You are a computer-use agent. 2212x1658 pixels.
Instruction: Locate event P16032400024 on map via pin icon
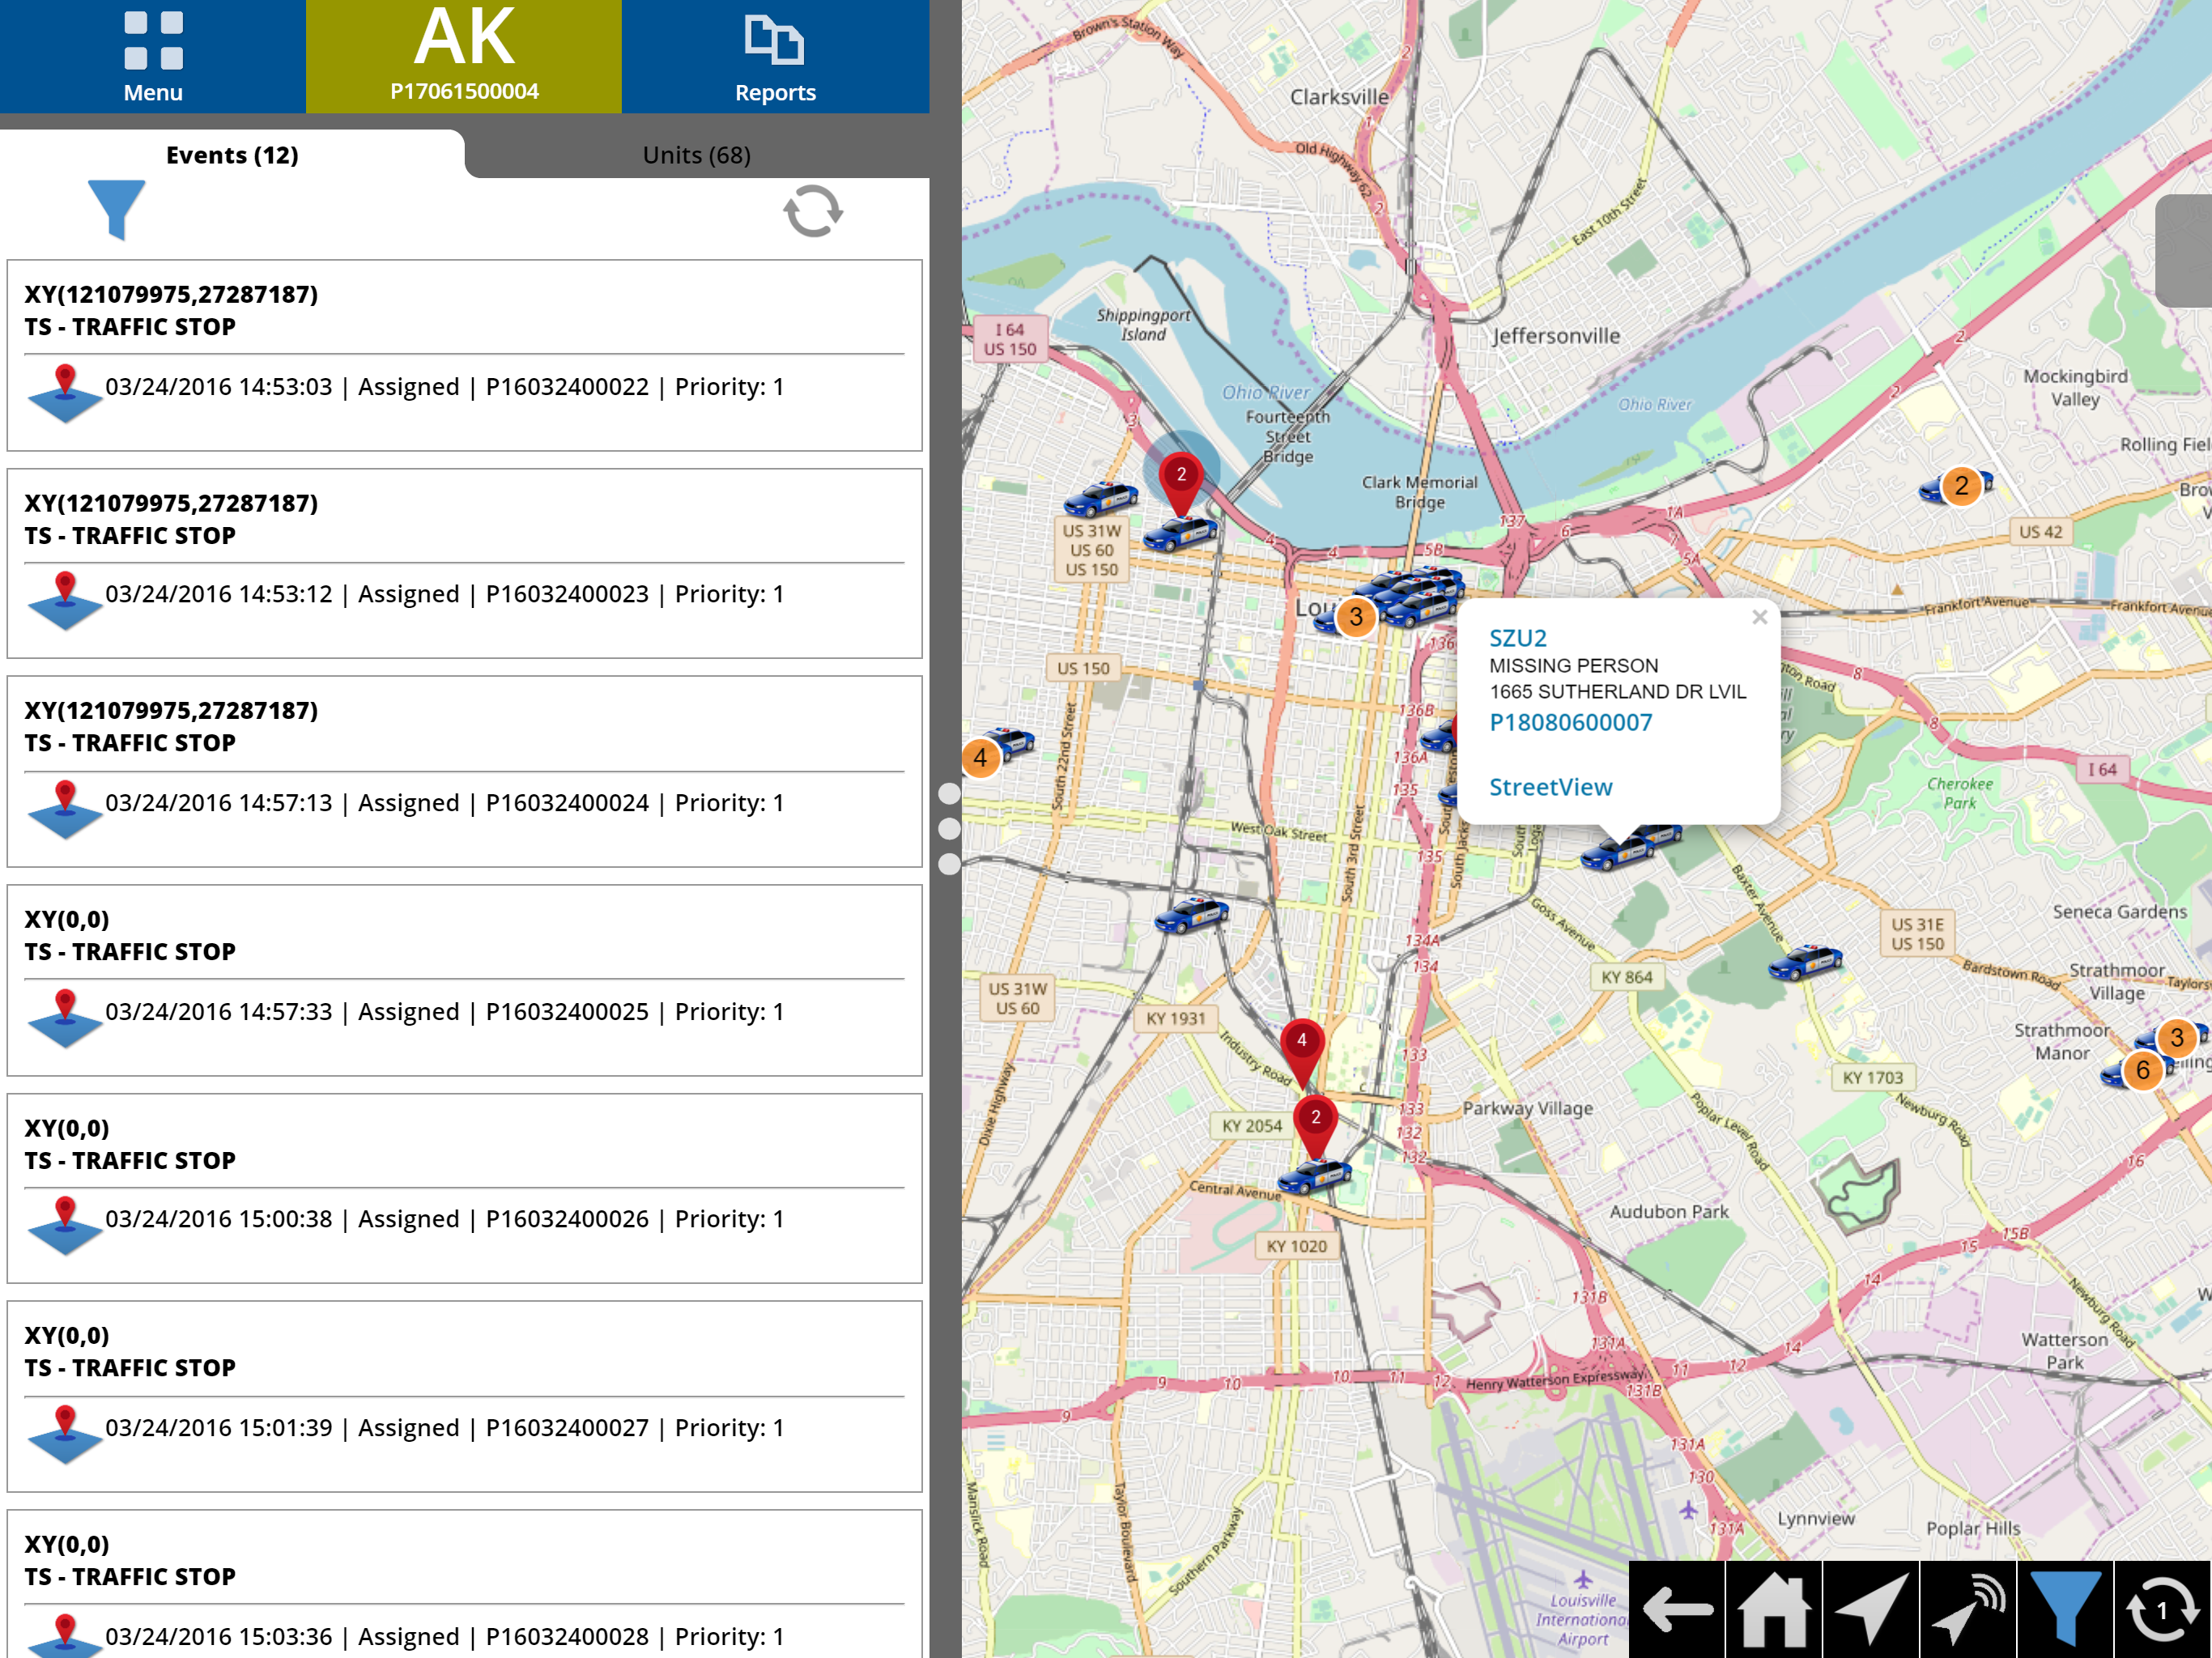[65, 809]
